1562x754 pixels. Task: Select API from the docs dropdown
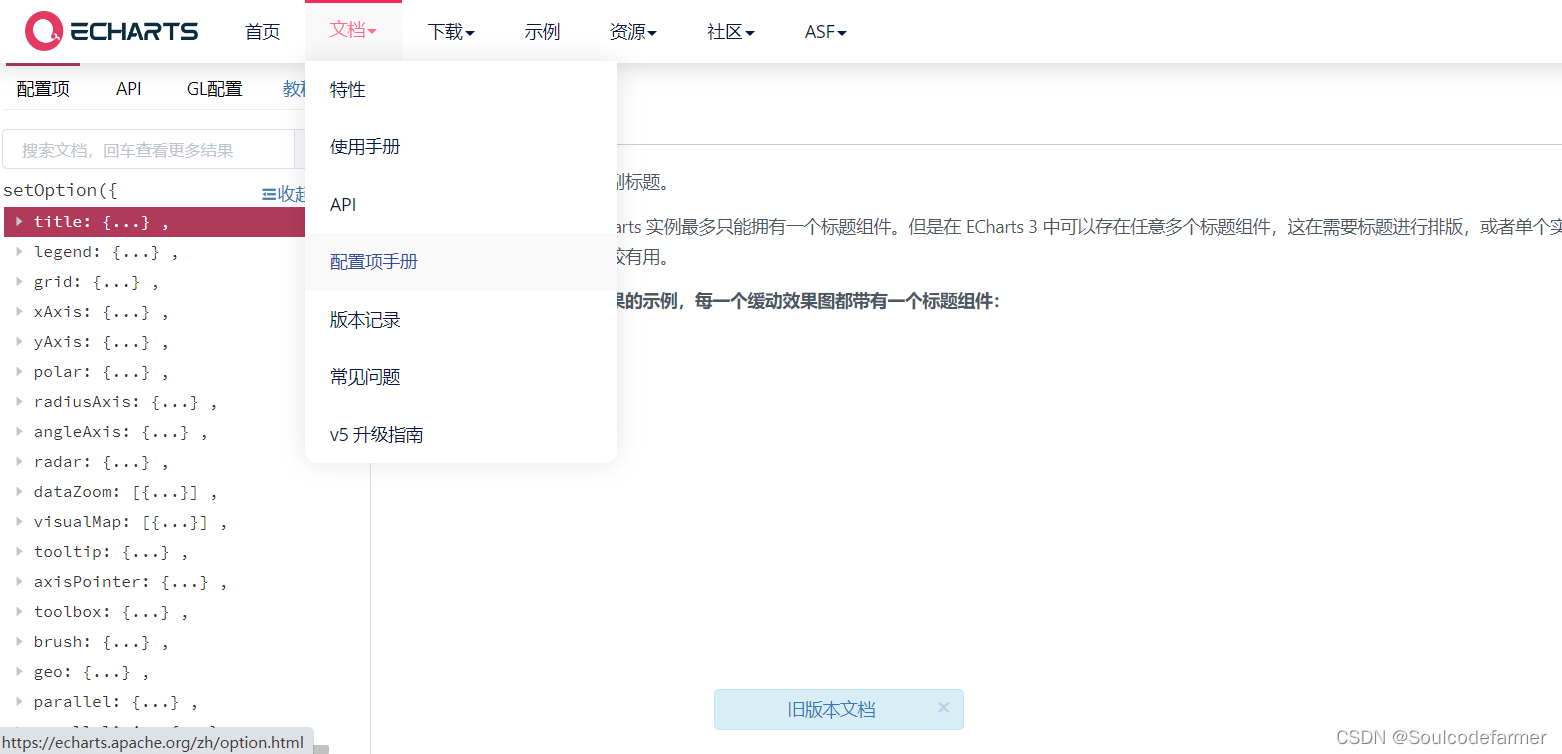click(461, 205)
